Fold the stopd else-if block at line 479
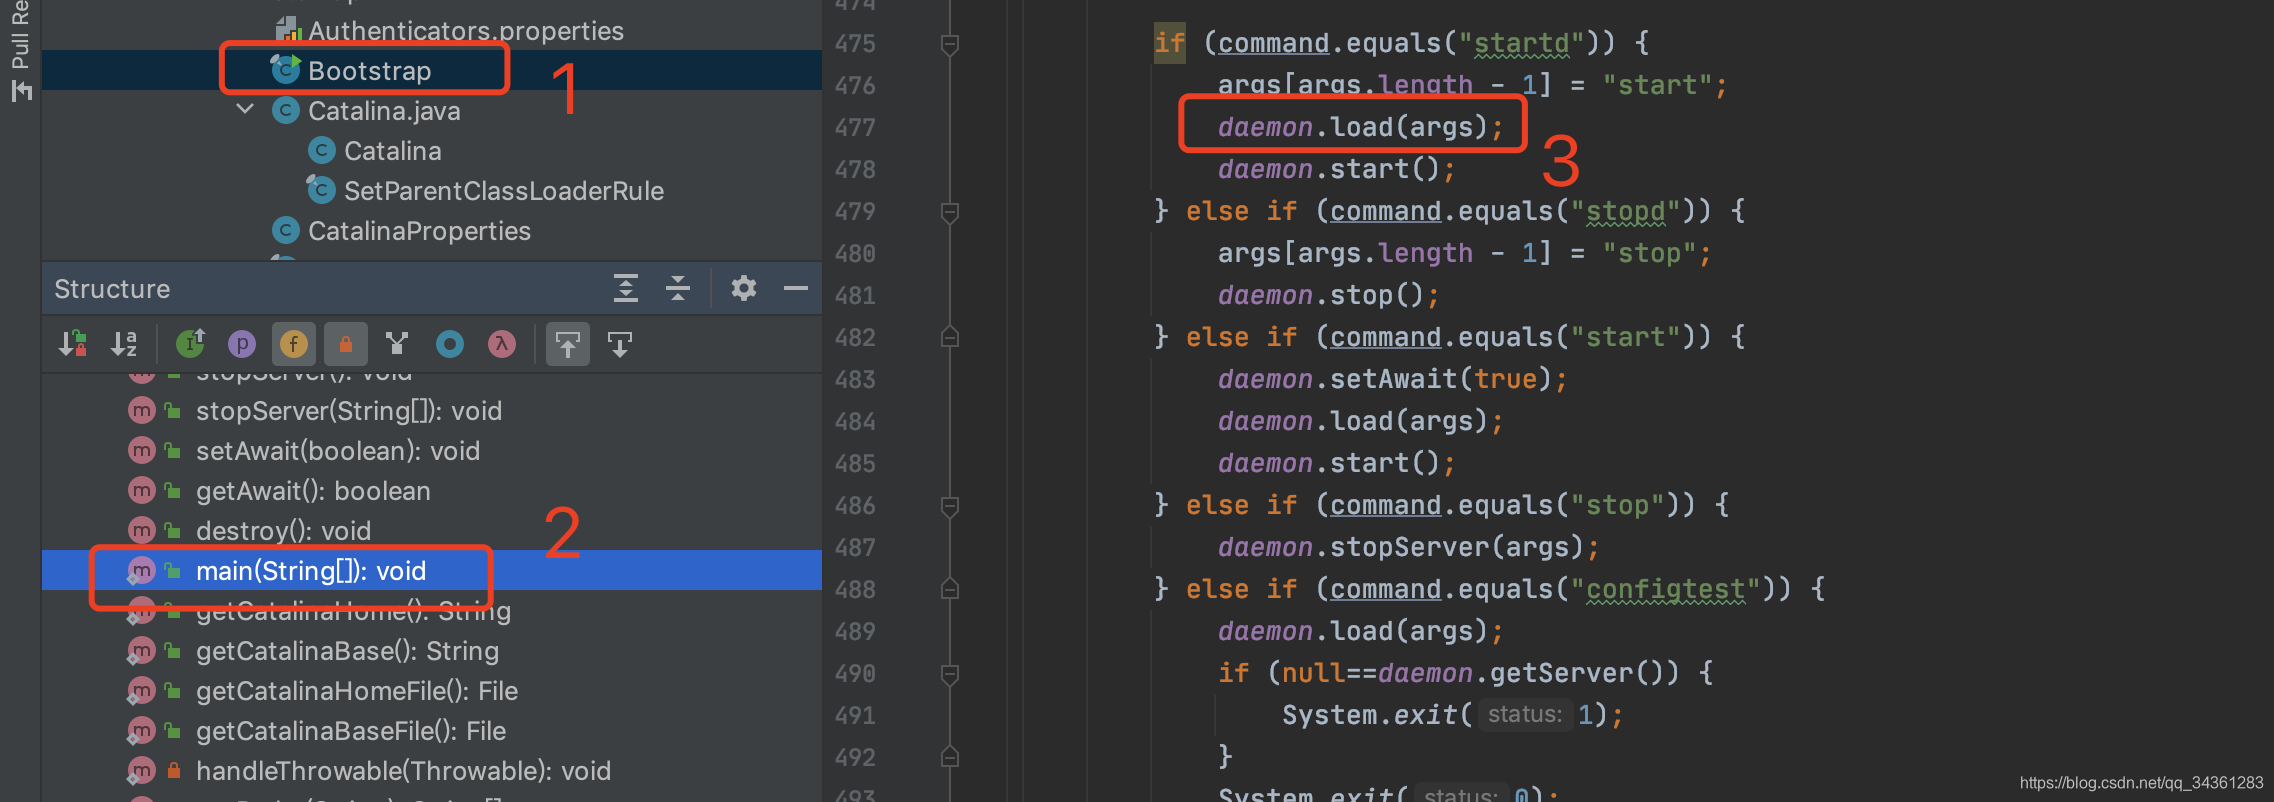This screenshot has height=802, width=2274. [950, 212]
